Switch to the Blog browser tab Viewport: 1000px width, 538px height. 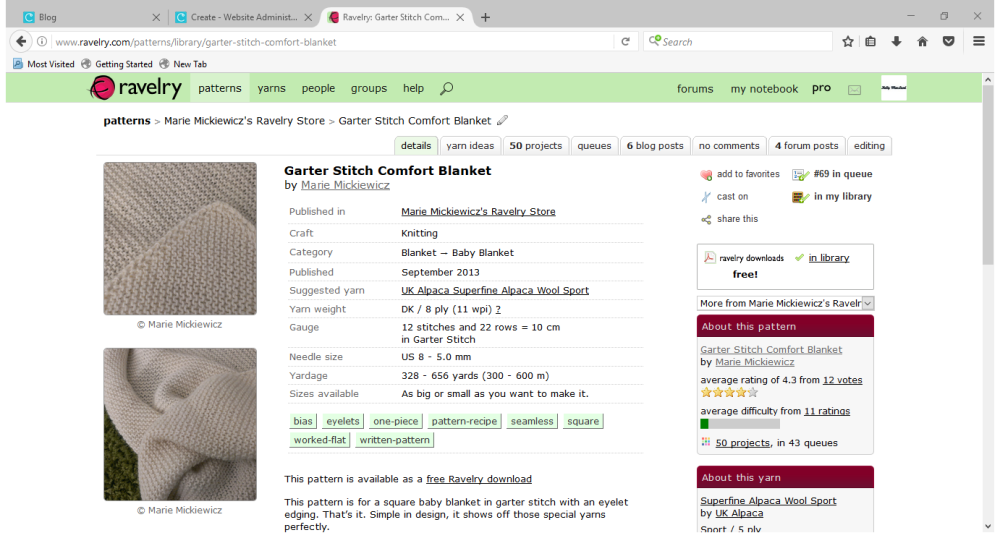[x=89, y=17]
